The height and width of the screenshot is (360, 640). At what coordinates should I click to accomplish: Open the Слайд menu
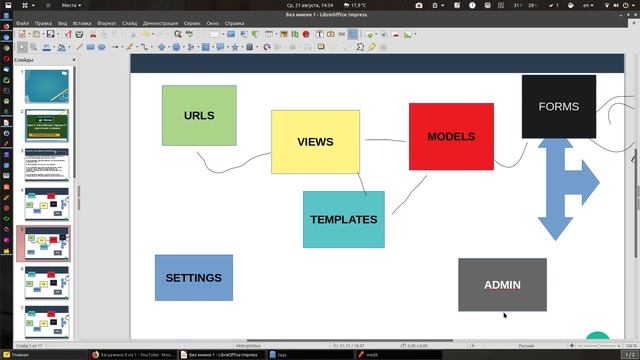tap(129, 23)
